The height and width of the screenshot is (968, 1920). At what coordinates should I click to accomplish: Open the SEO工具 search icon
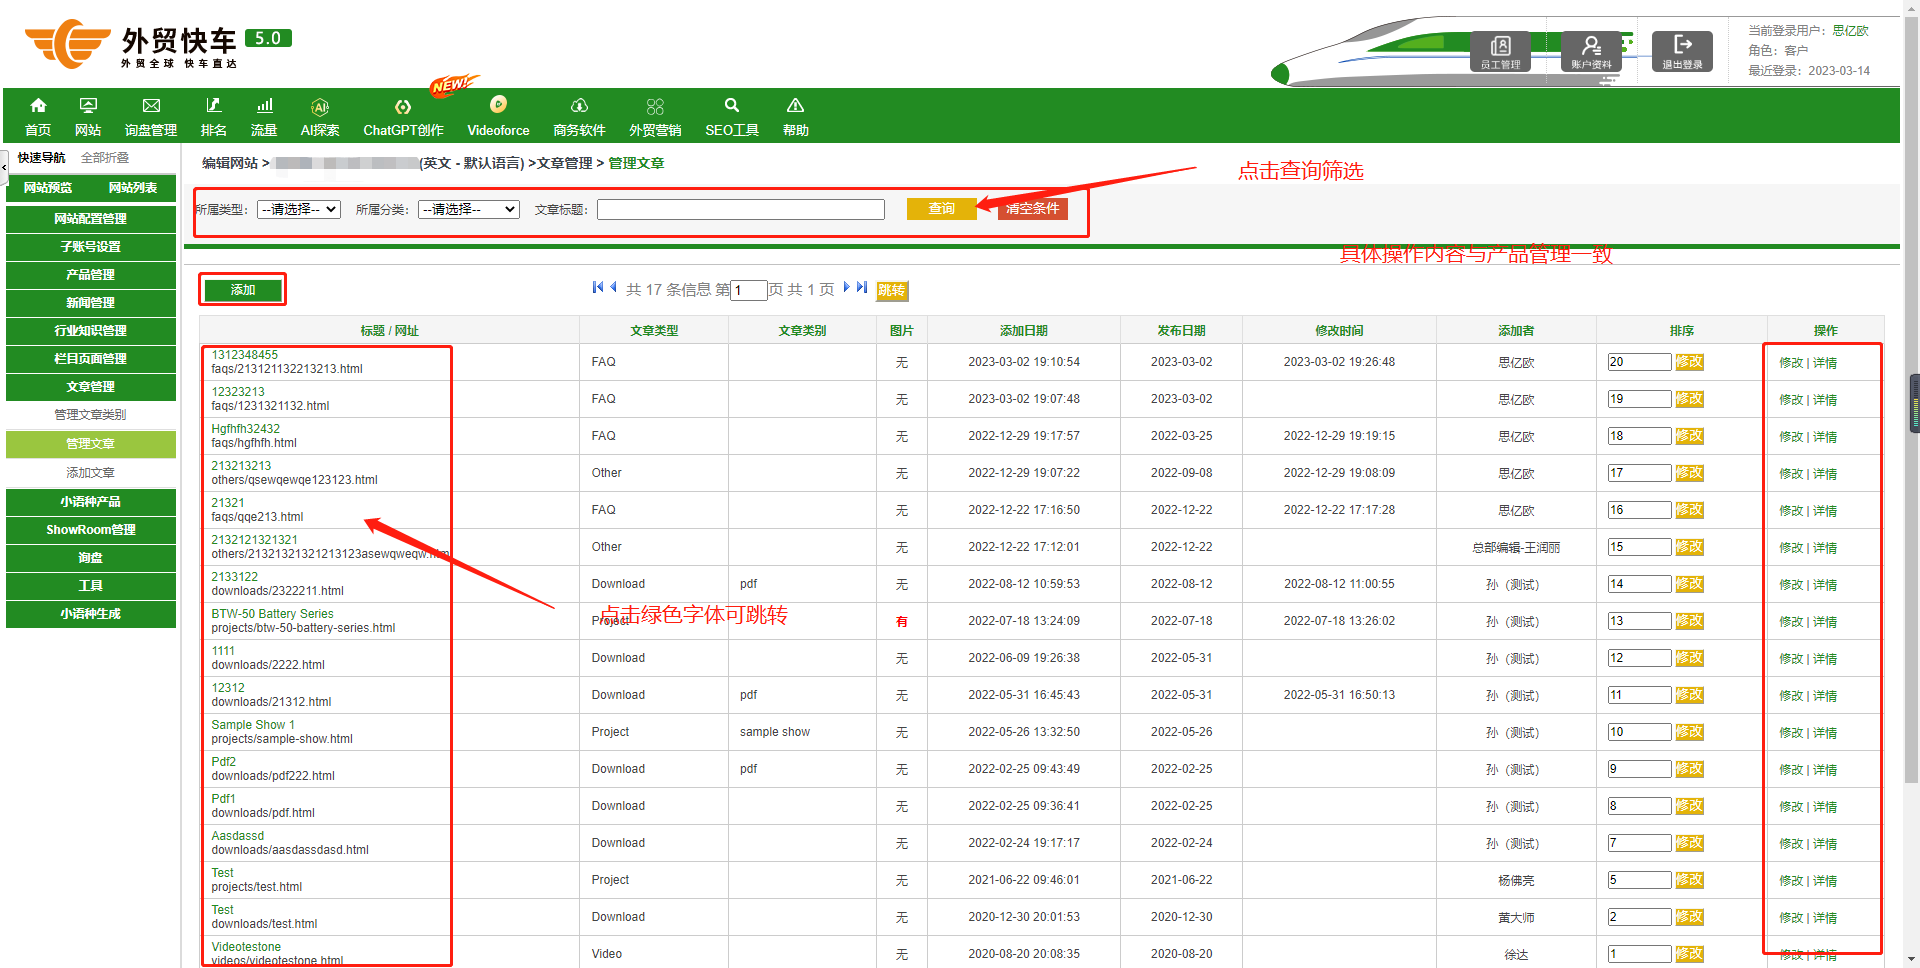click(732, 106)
